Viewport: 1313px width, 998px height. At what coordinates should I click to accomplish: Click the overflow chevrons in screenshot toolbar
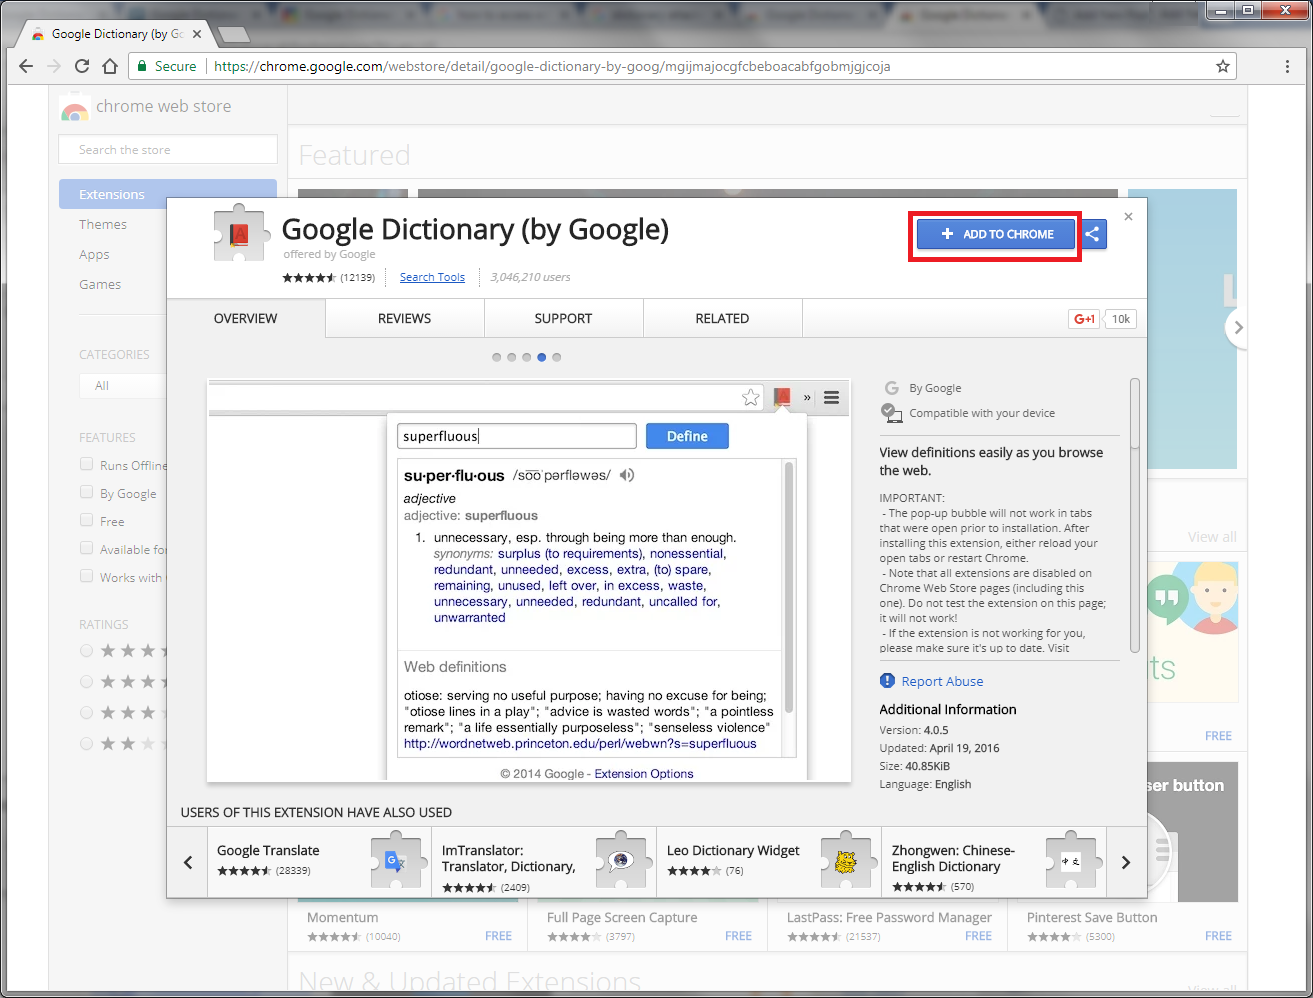(x=807, y=398)
